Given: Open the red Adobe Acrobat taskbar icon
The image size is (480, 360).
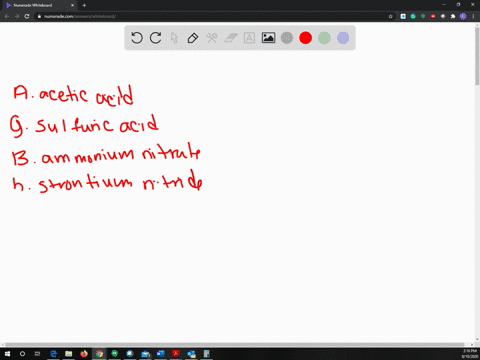Looking at the screenshot, I should 176,354.
